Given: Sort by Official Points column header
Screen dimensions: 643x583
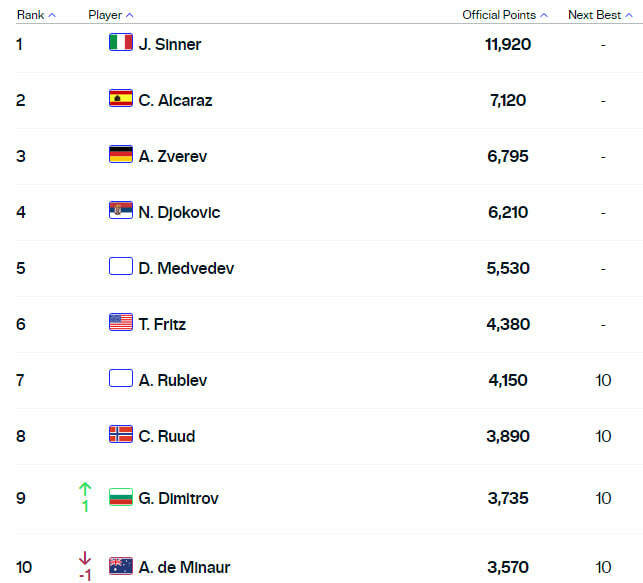Looking at the screenshot, I should 505,15.
